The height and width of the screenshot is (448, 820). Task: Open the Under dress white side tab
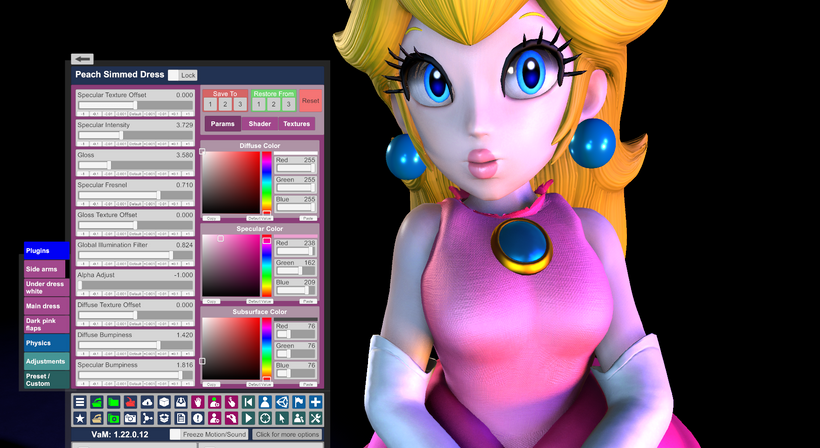(47, 288)
